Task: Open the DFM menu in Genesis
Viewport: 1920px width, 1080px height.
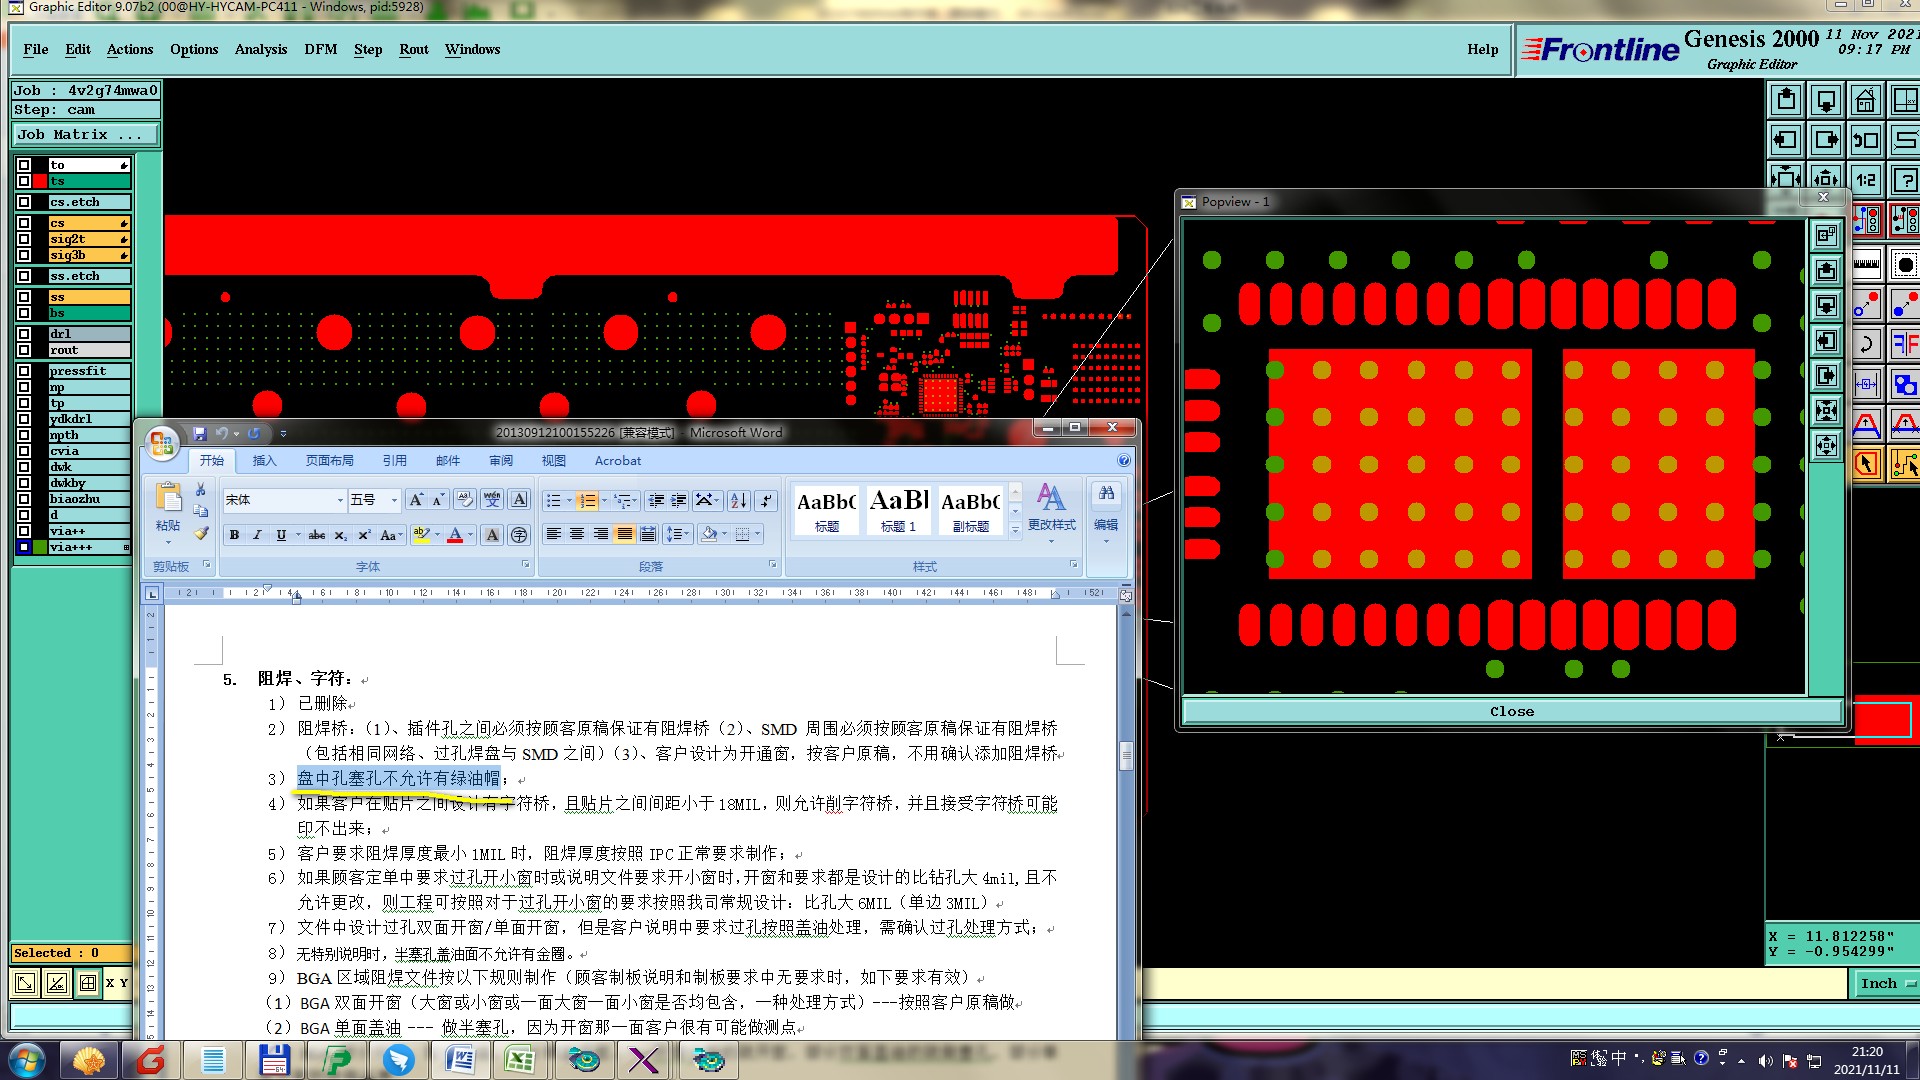Action: pyautogui.click(x=320, y=49)
